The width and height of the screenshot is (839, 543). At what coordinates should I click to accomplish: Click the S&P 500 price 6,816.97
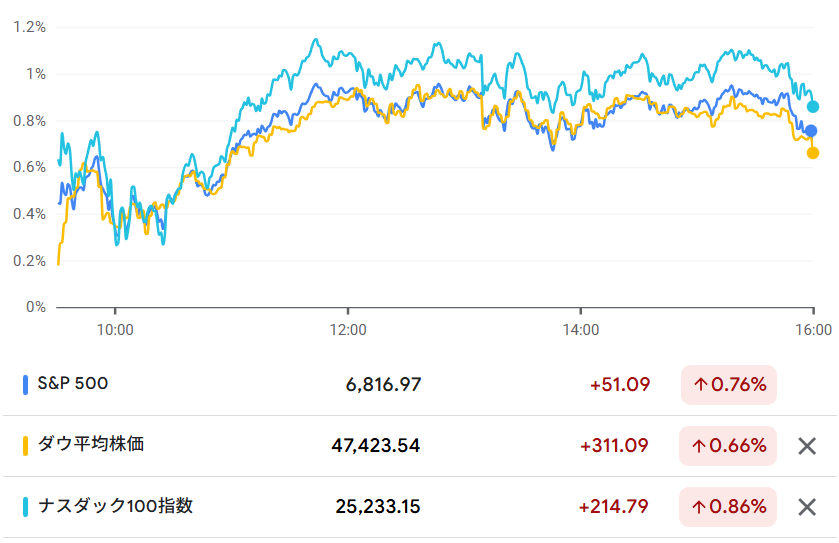(384, 385)
